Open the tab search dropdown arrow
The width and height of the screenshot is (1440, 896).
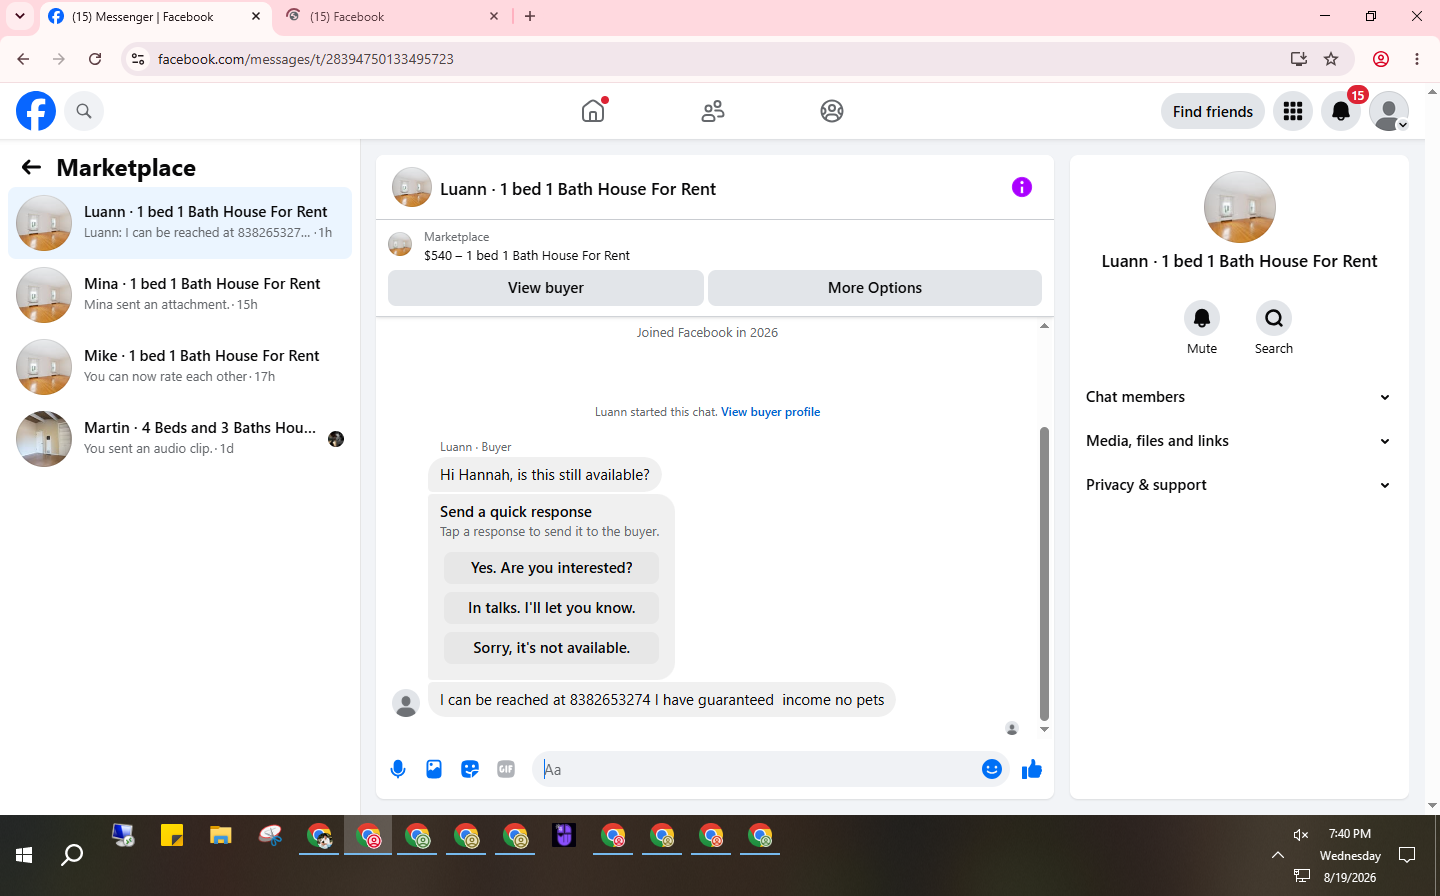click(20, 16)
